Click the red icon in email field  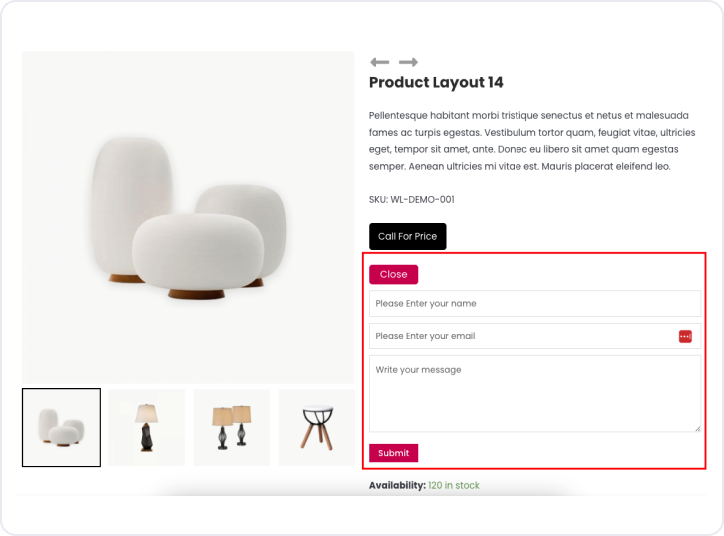[x=685, y=336]
